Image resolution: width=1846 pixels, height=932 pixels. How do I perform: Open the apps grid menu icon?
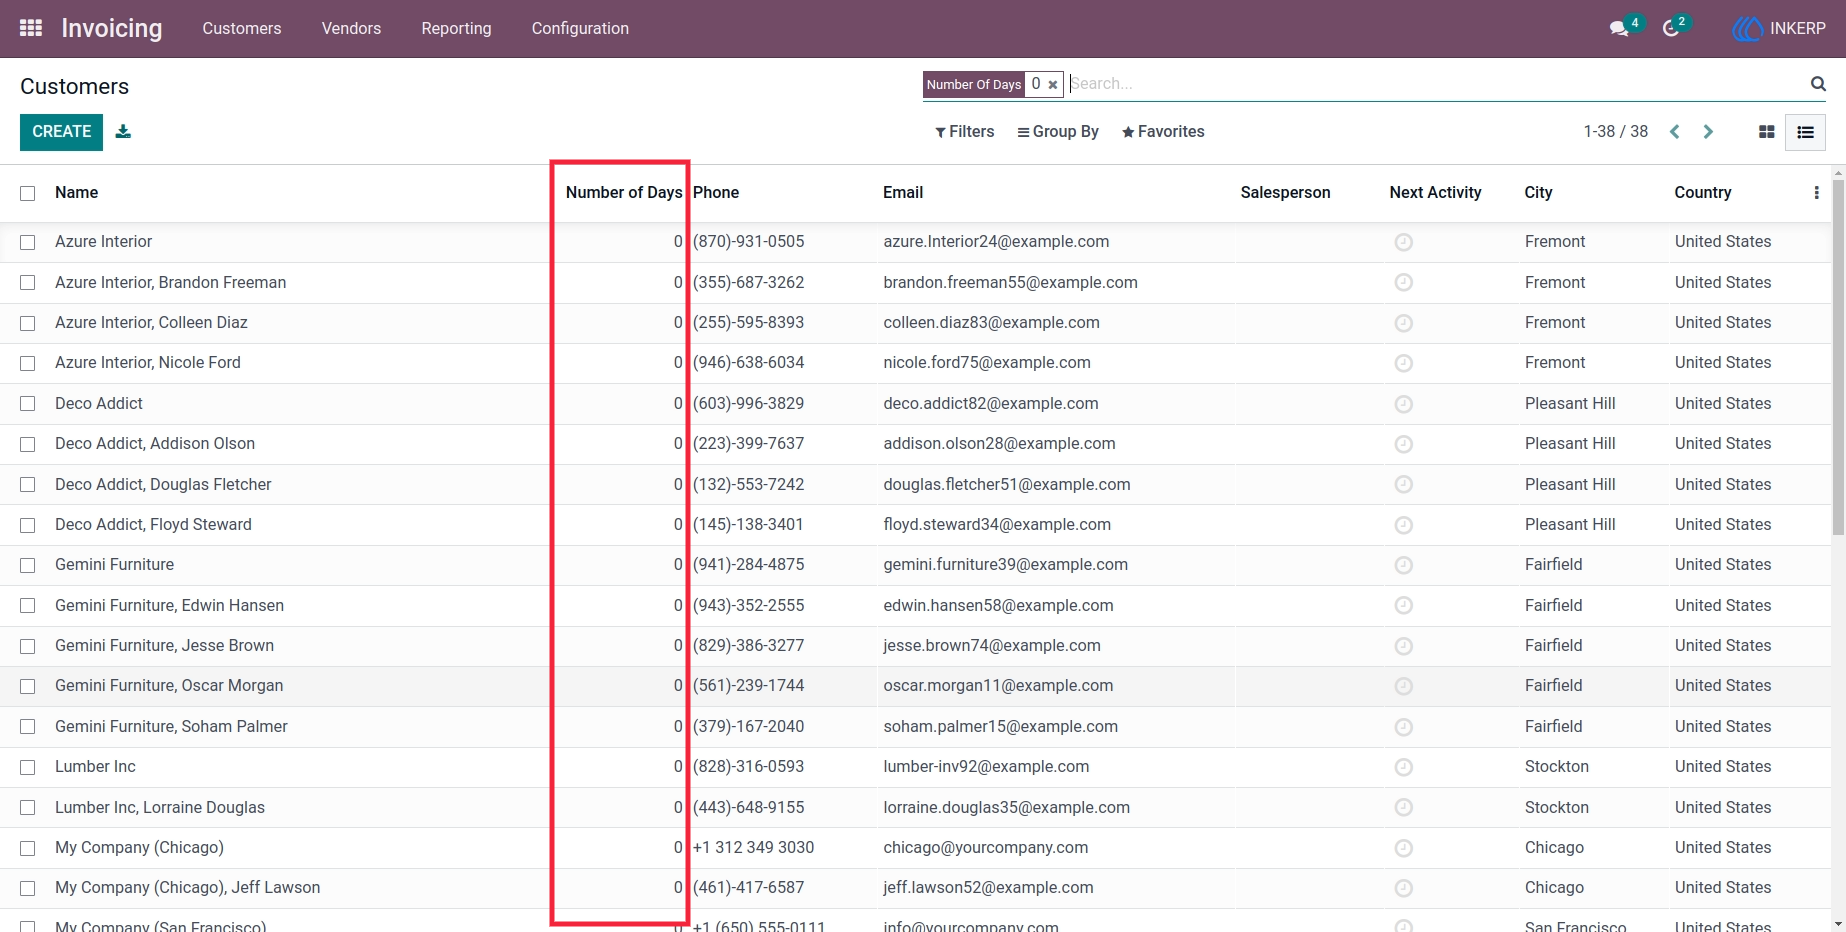coord(31,28)
